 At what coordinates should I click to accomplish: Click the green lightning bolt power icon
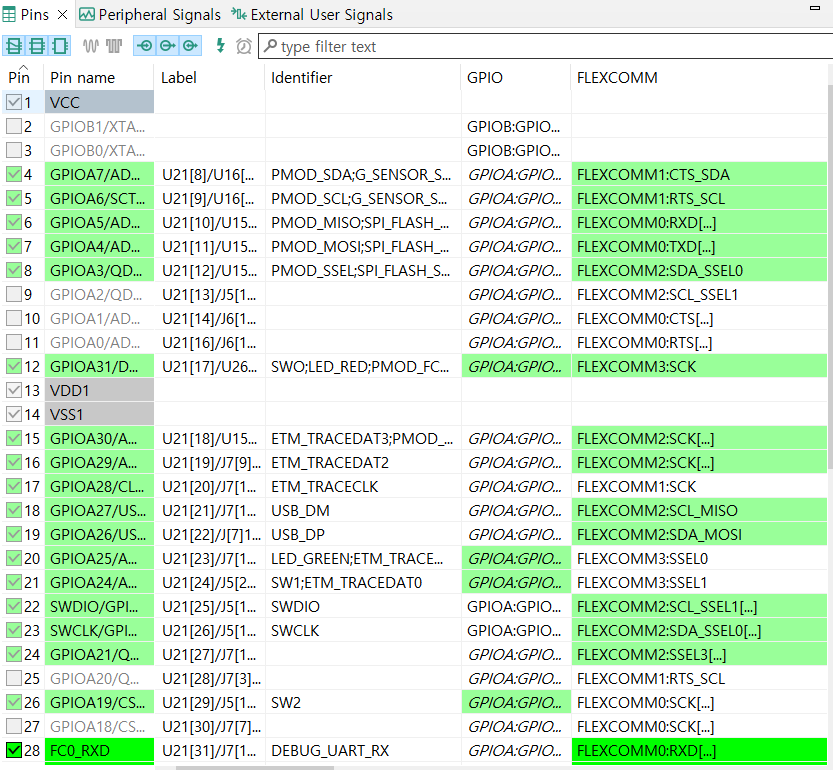220,46
